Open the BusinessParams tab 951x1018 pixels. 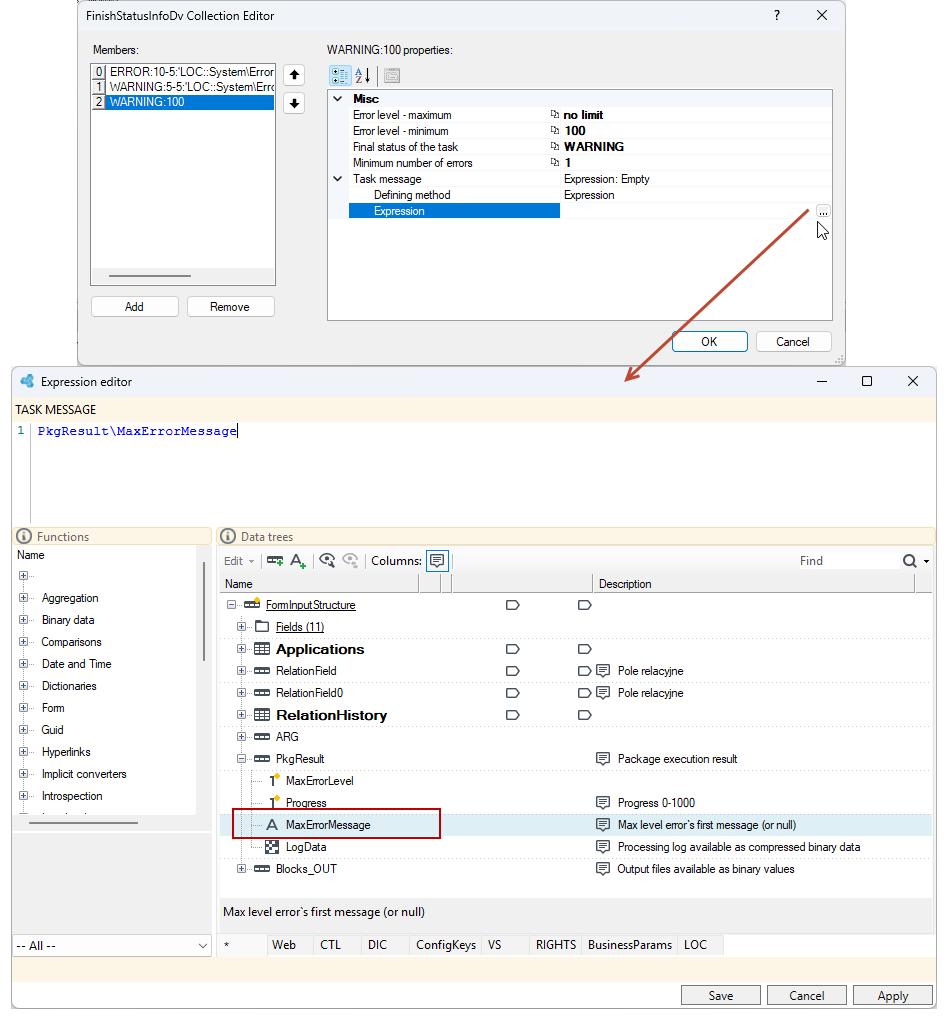pyautogui.click(x=630, y=945)
